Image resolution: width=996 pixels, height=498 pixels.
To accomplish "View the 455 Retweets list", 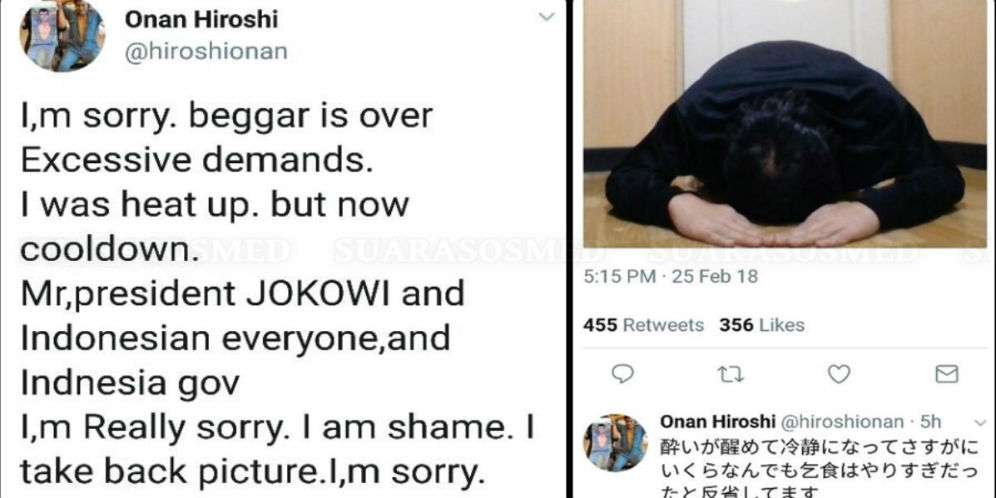I will (643, 325).
